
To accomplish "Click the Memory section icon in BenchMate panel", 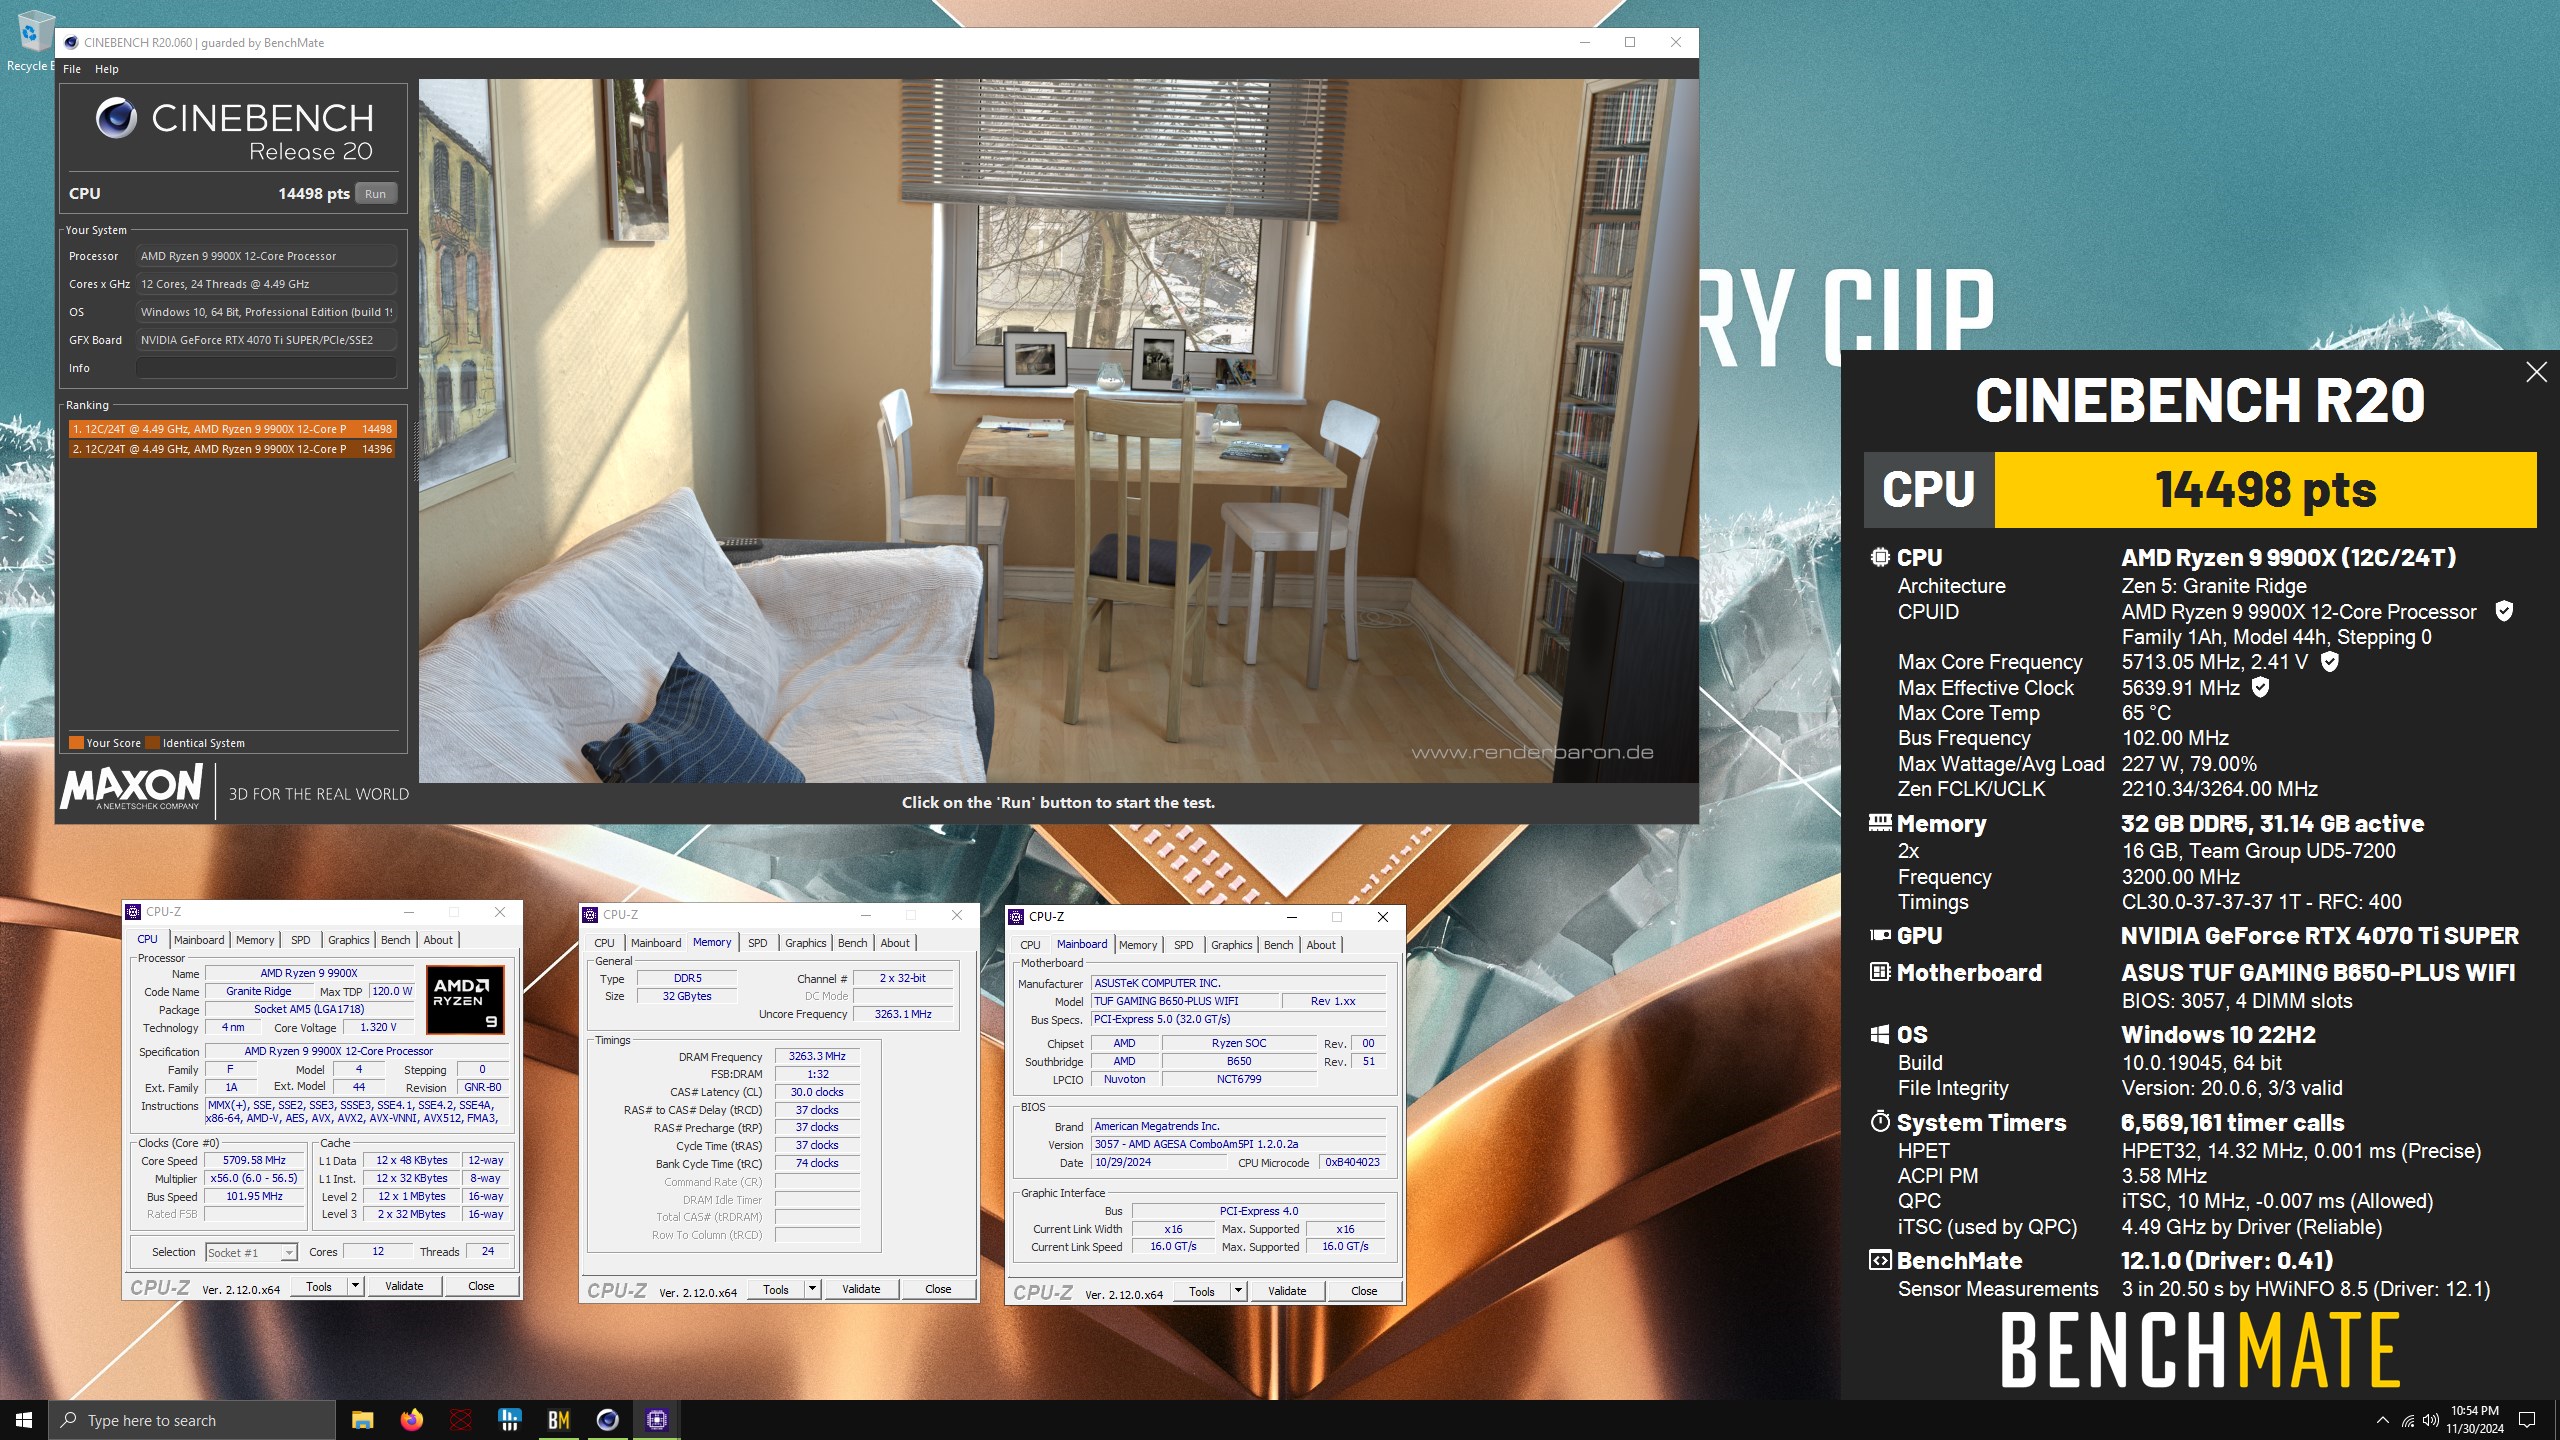I will coord(1880,823).
